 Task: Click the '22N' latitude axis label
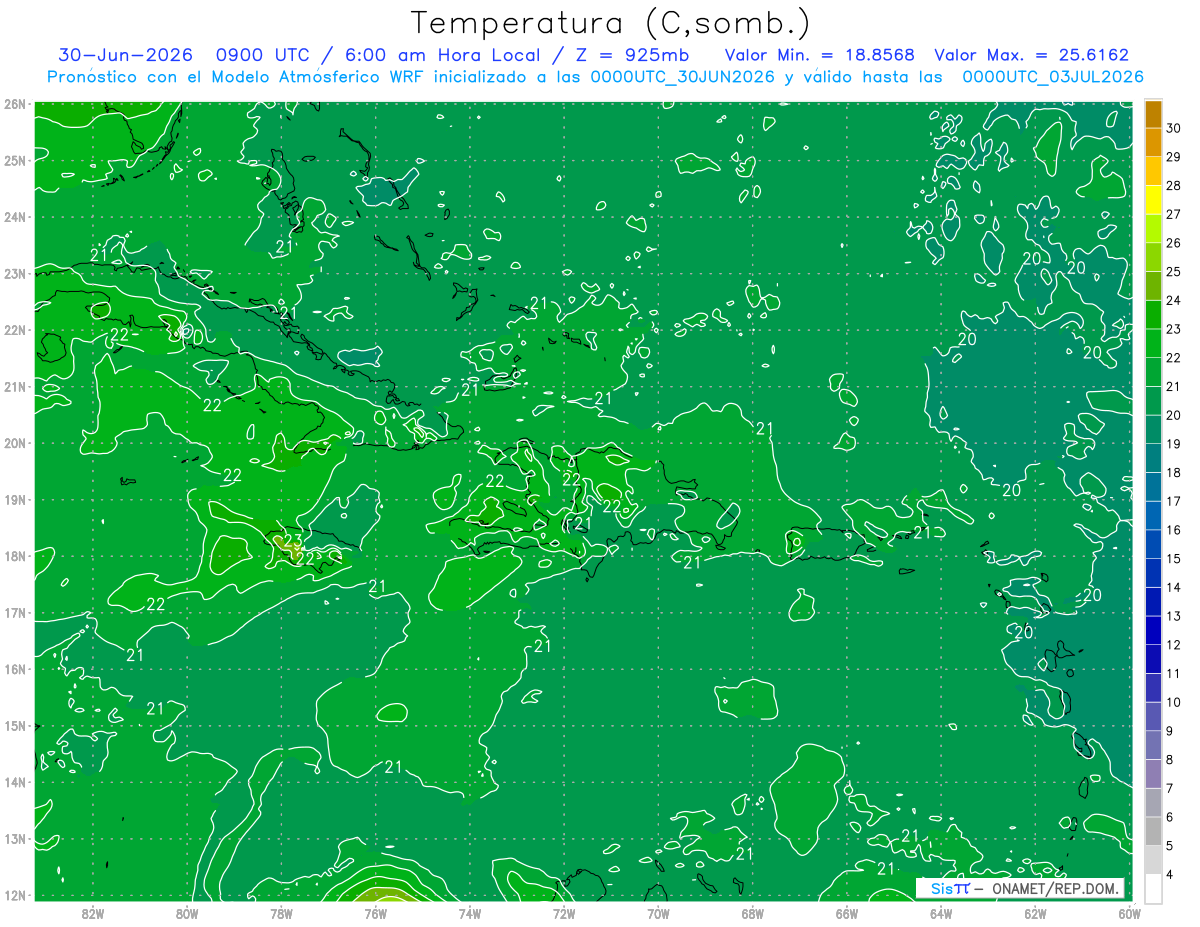(15, 330)
